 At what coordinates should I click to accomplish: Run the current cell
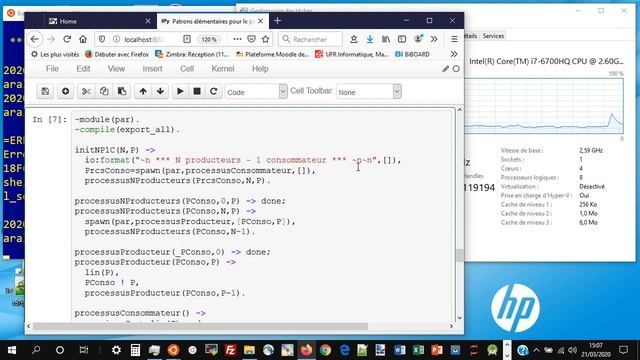(x=180, y=91)
